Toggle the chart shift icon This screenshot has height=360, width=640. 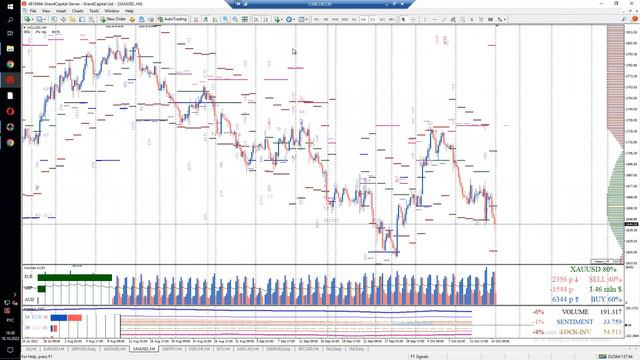pyautogui.click(x=266, y=19)
